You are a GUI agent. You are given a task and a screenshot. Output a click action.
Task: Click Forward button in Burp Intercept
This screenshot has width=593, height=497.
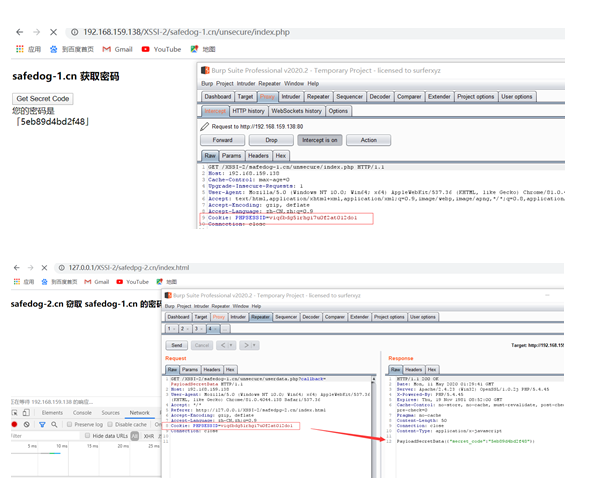(x=222, y=140)
